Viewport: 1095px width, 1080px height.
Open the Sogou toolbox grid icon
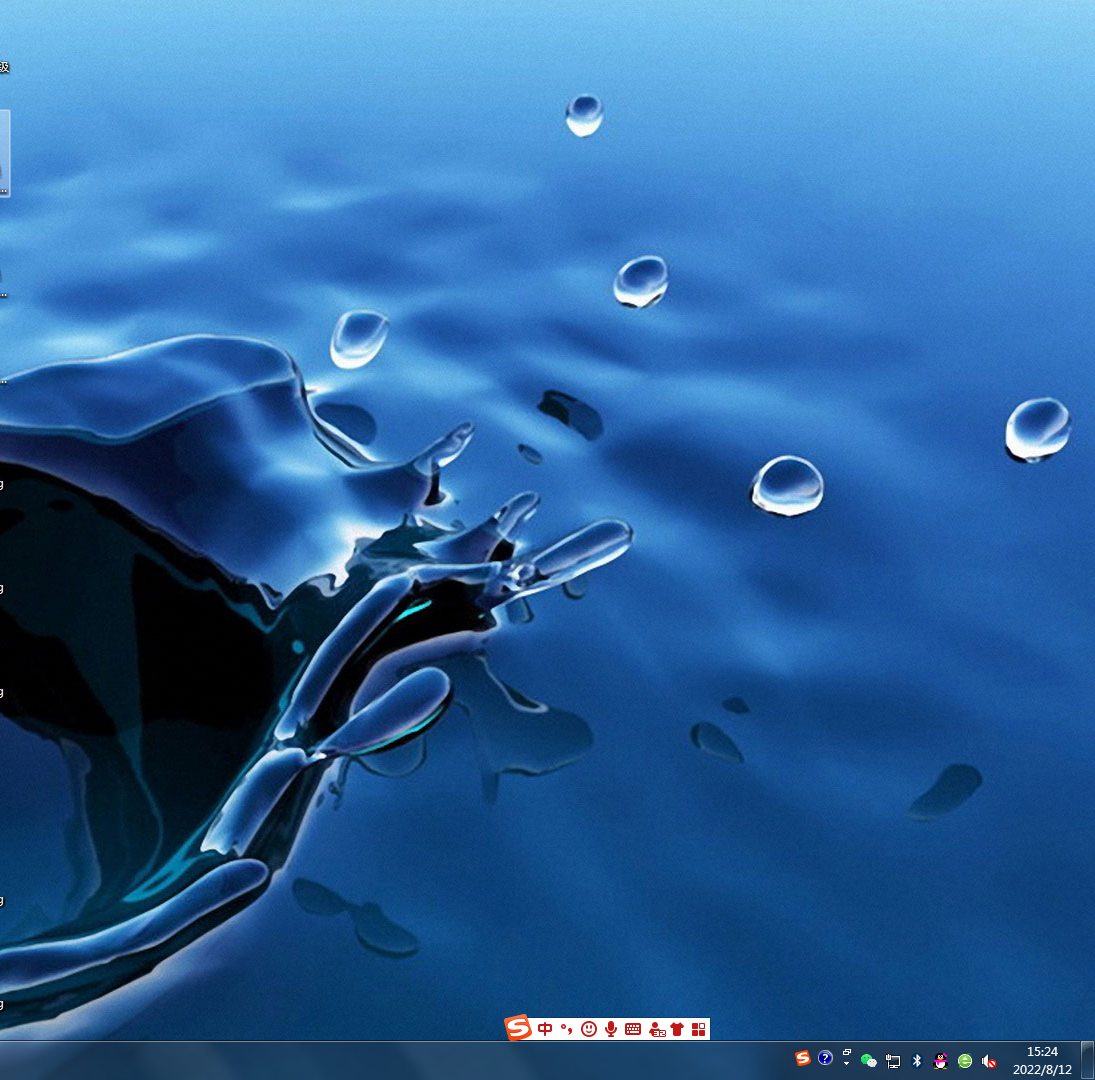tap(698, 1029)
